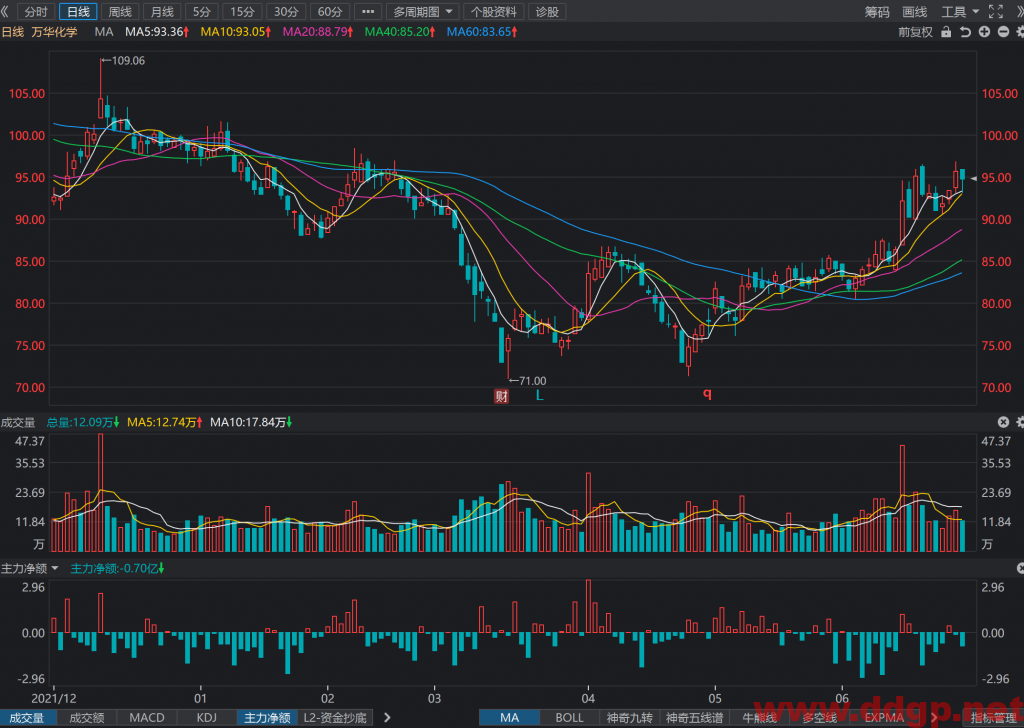
Task: Open the 多周期图 dropdown
Action: 423,12
